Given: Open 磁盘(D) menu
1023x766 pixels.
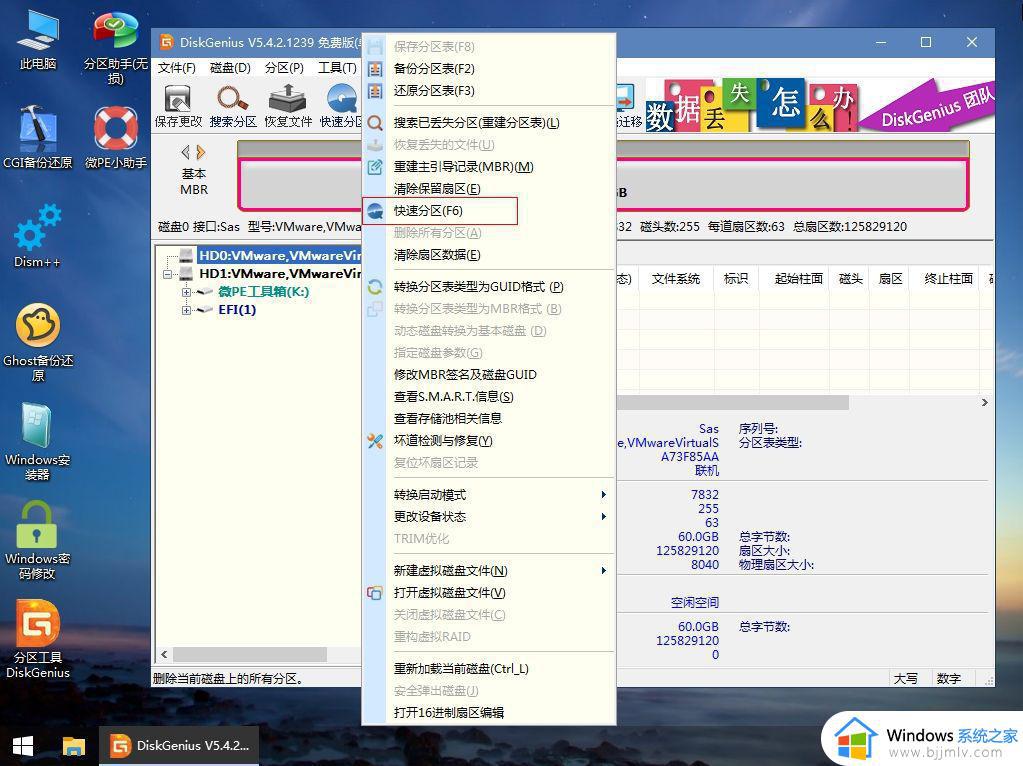Looking at the screenshot, I should pyautogui.click(x=230, y=68).
